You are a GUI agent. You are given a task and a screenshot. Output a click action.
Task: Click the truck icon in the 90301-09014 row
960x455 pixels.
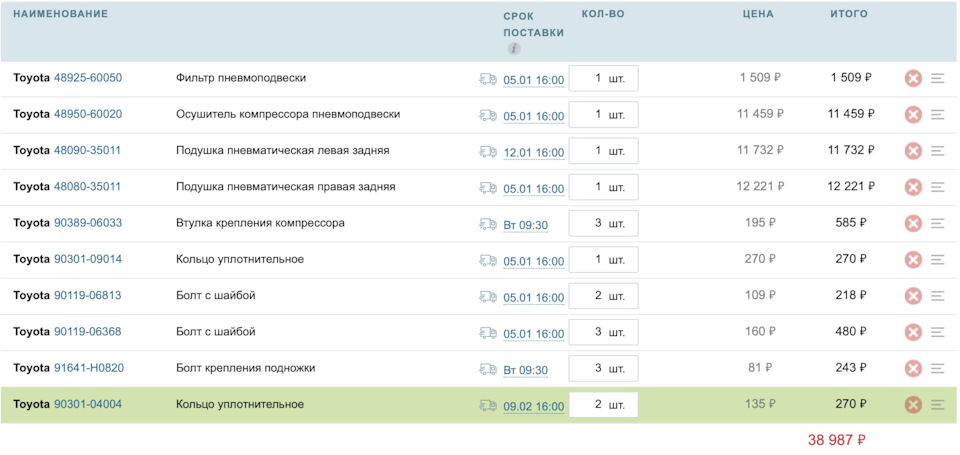(488, 260)
